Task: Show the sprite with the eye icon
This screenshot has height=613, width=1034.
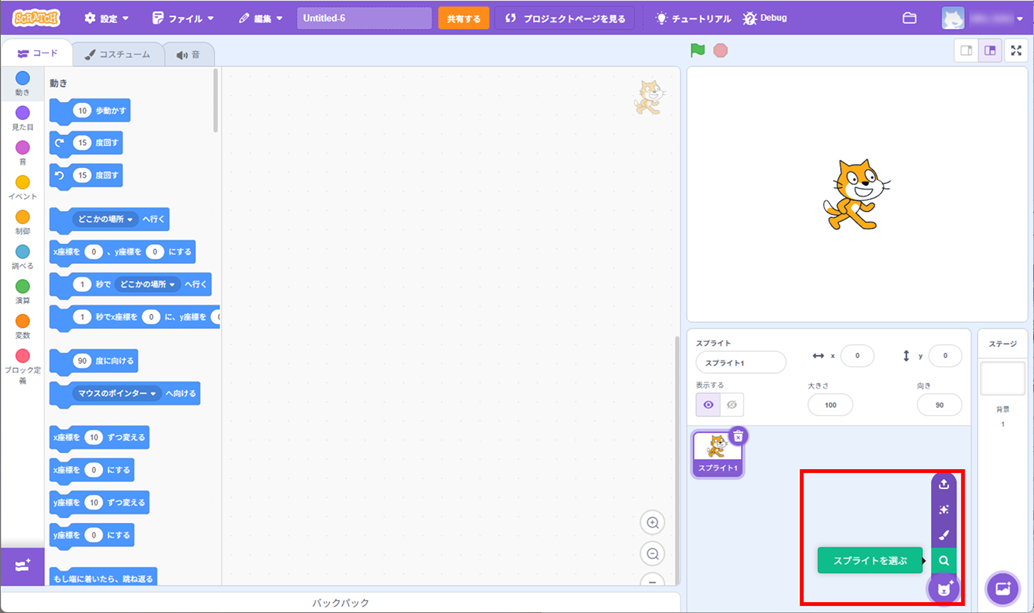Action: point(708,405)
